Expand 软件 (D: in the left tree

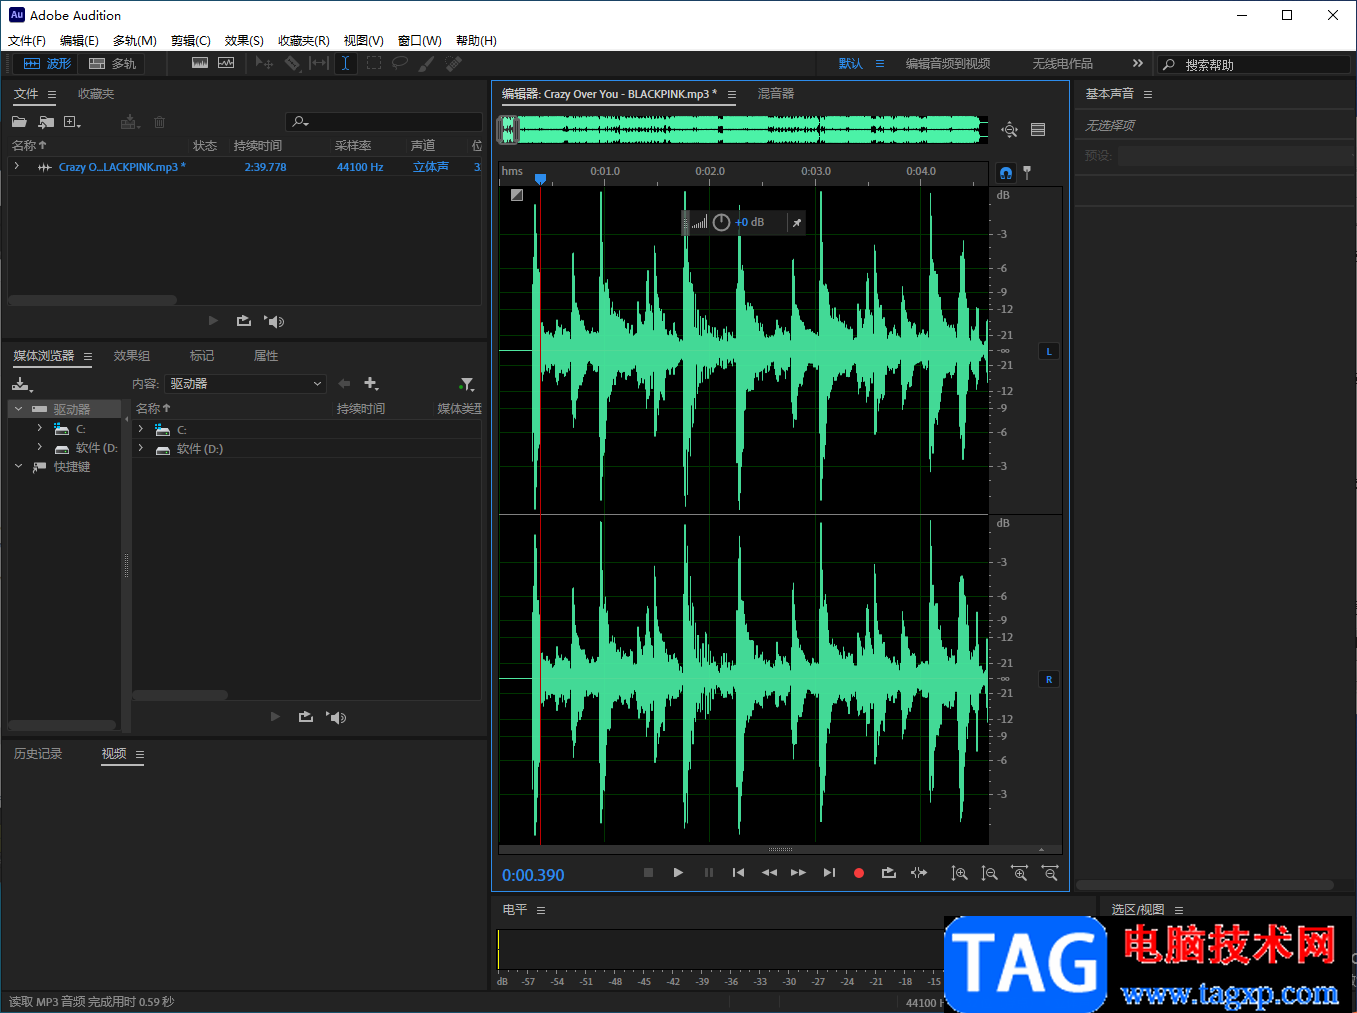tap(40, 447)
